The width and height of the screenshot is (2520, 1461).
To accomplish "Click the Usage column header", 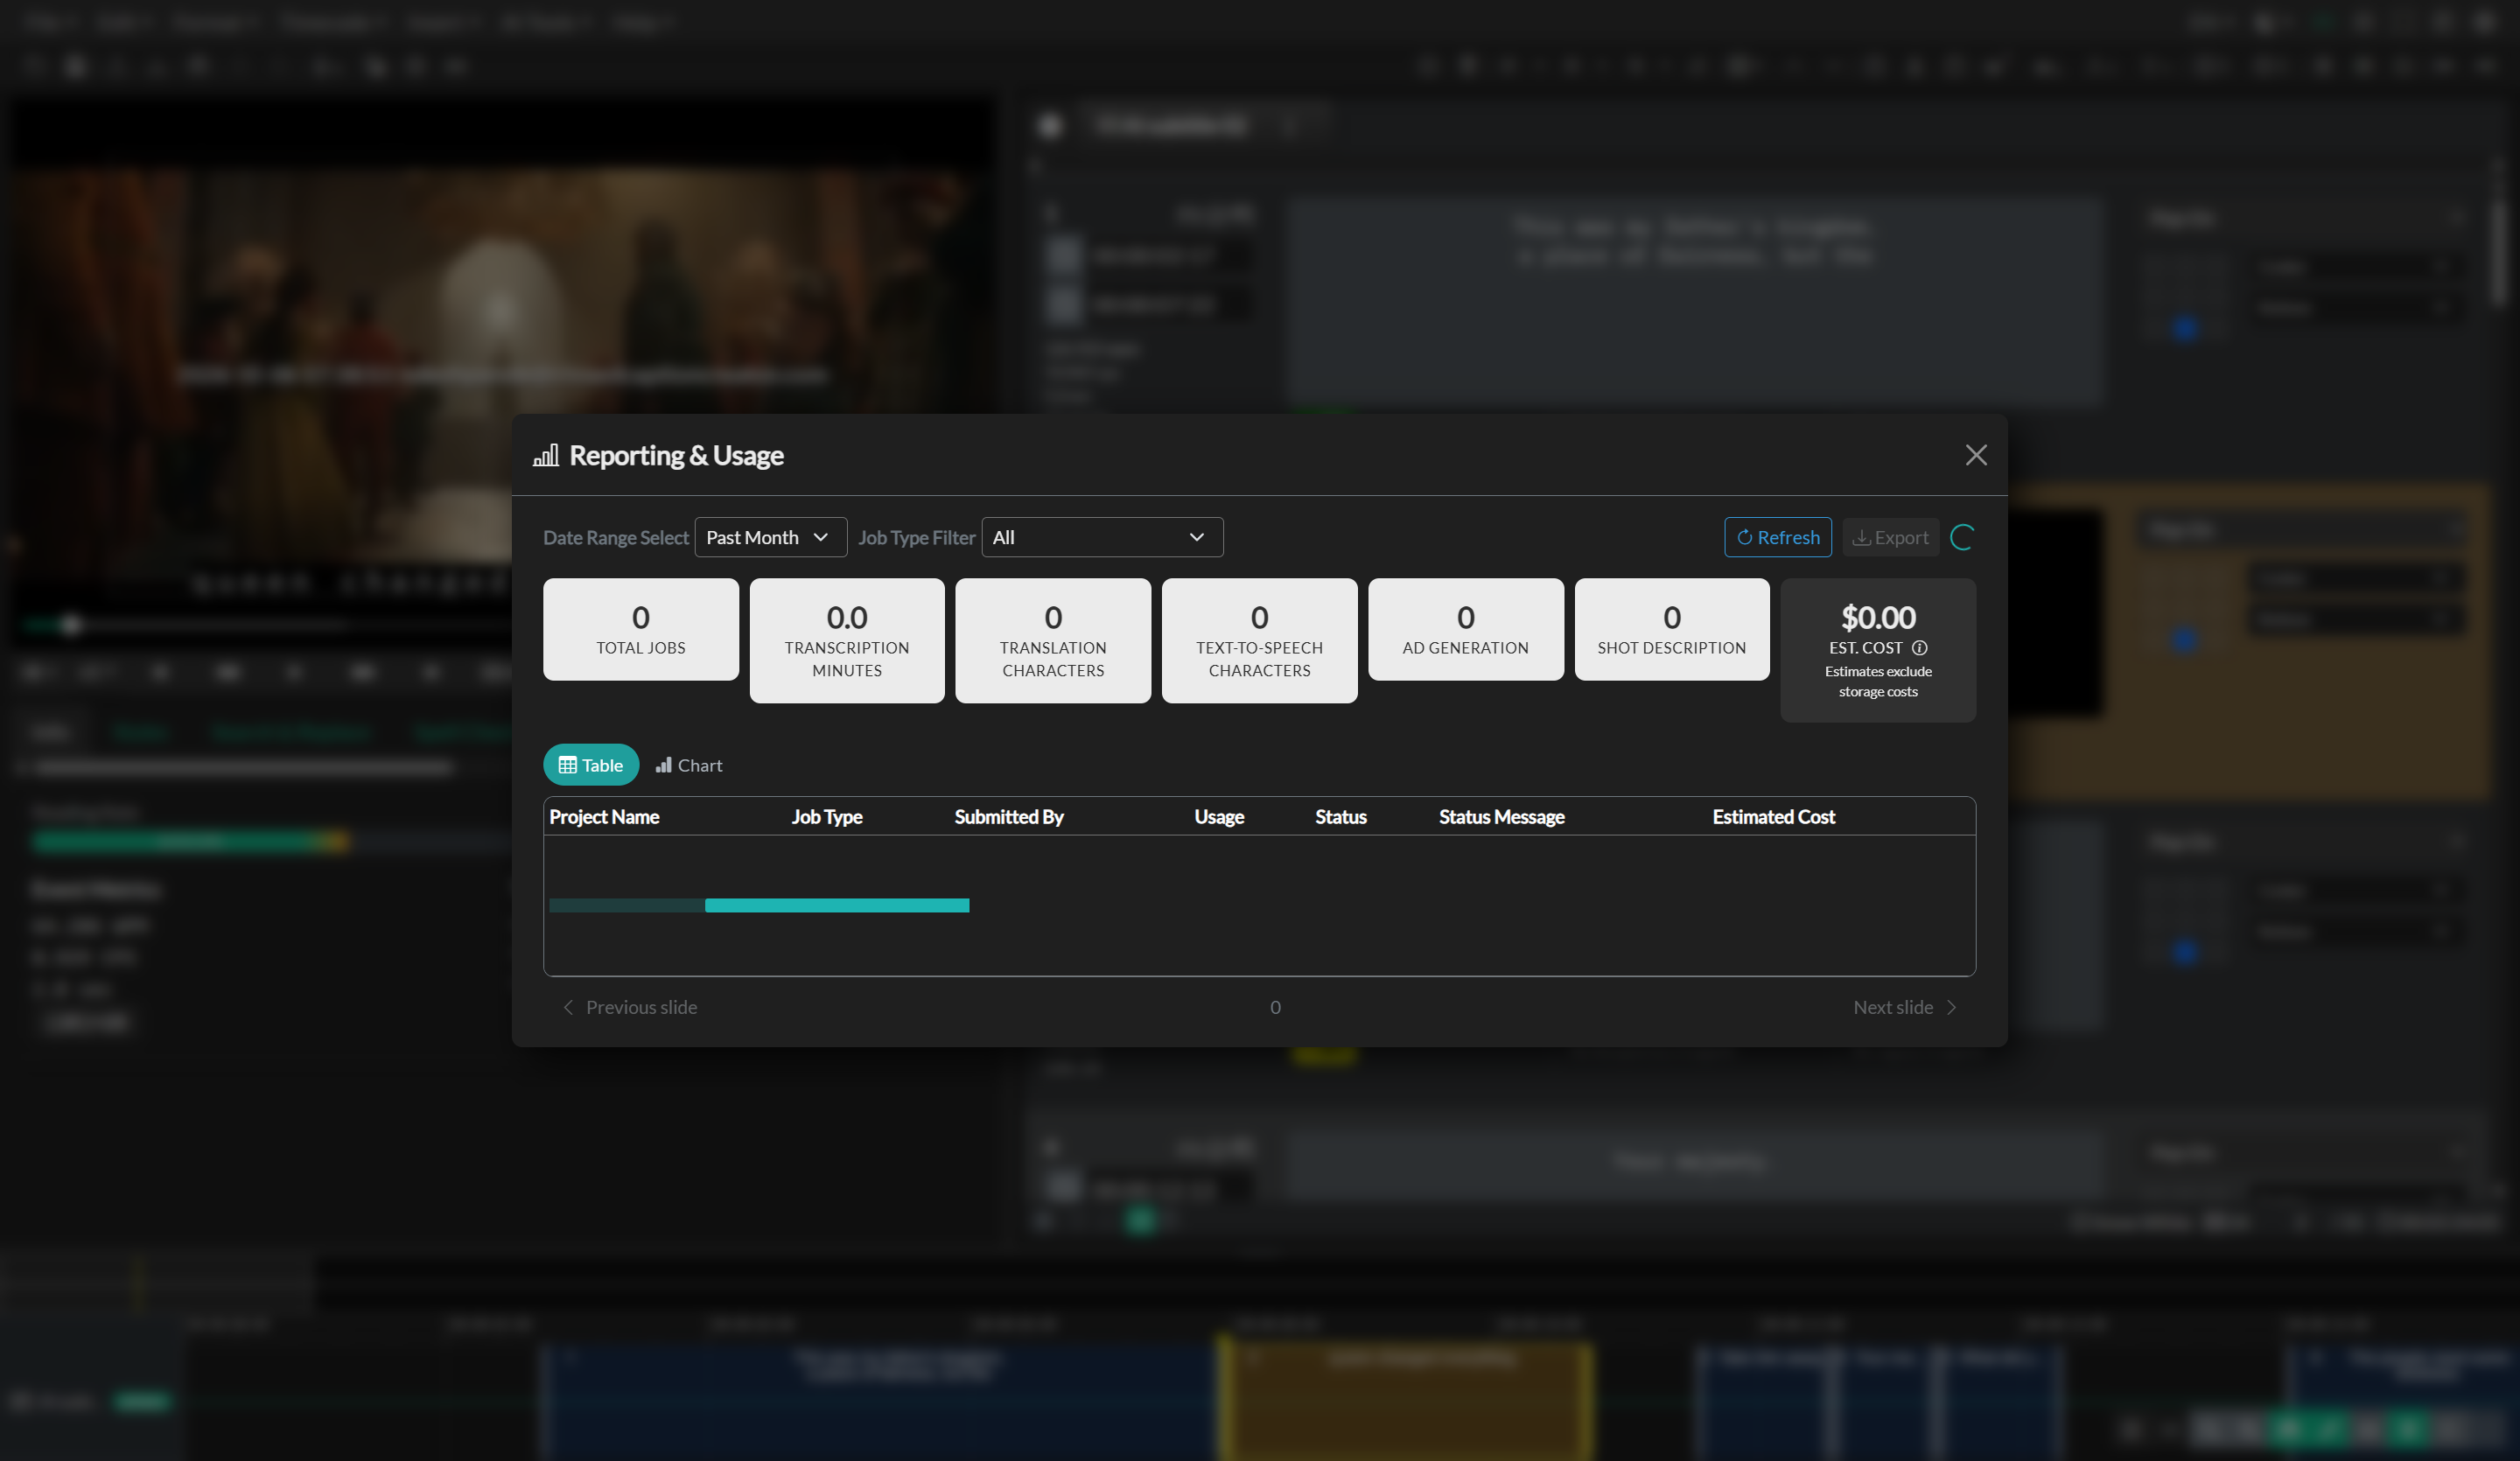I will [x=1218, y=816].
